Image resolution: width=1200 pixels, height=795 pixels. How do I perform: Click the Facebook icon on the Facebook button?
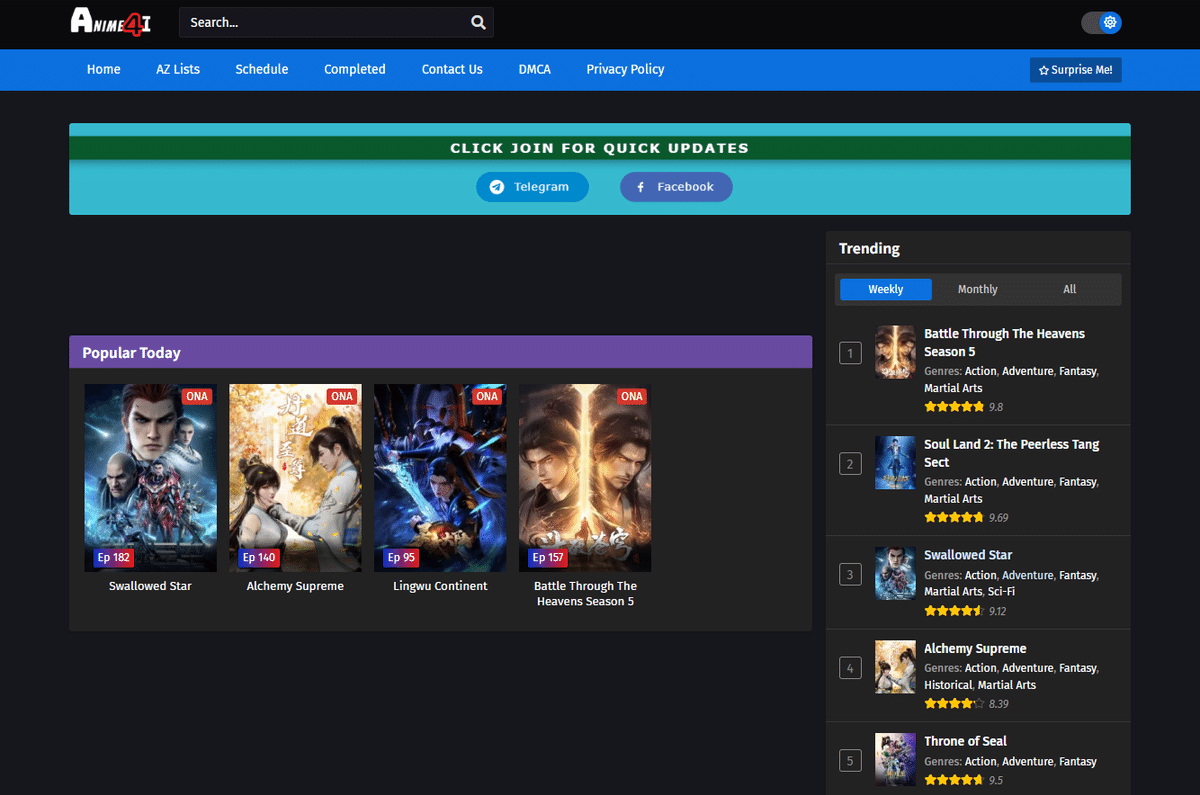point(640,187)
